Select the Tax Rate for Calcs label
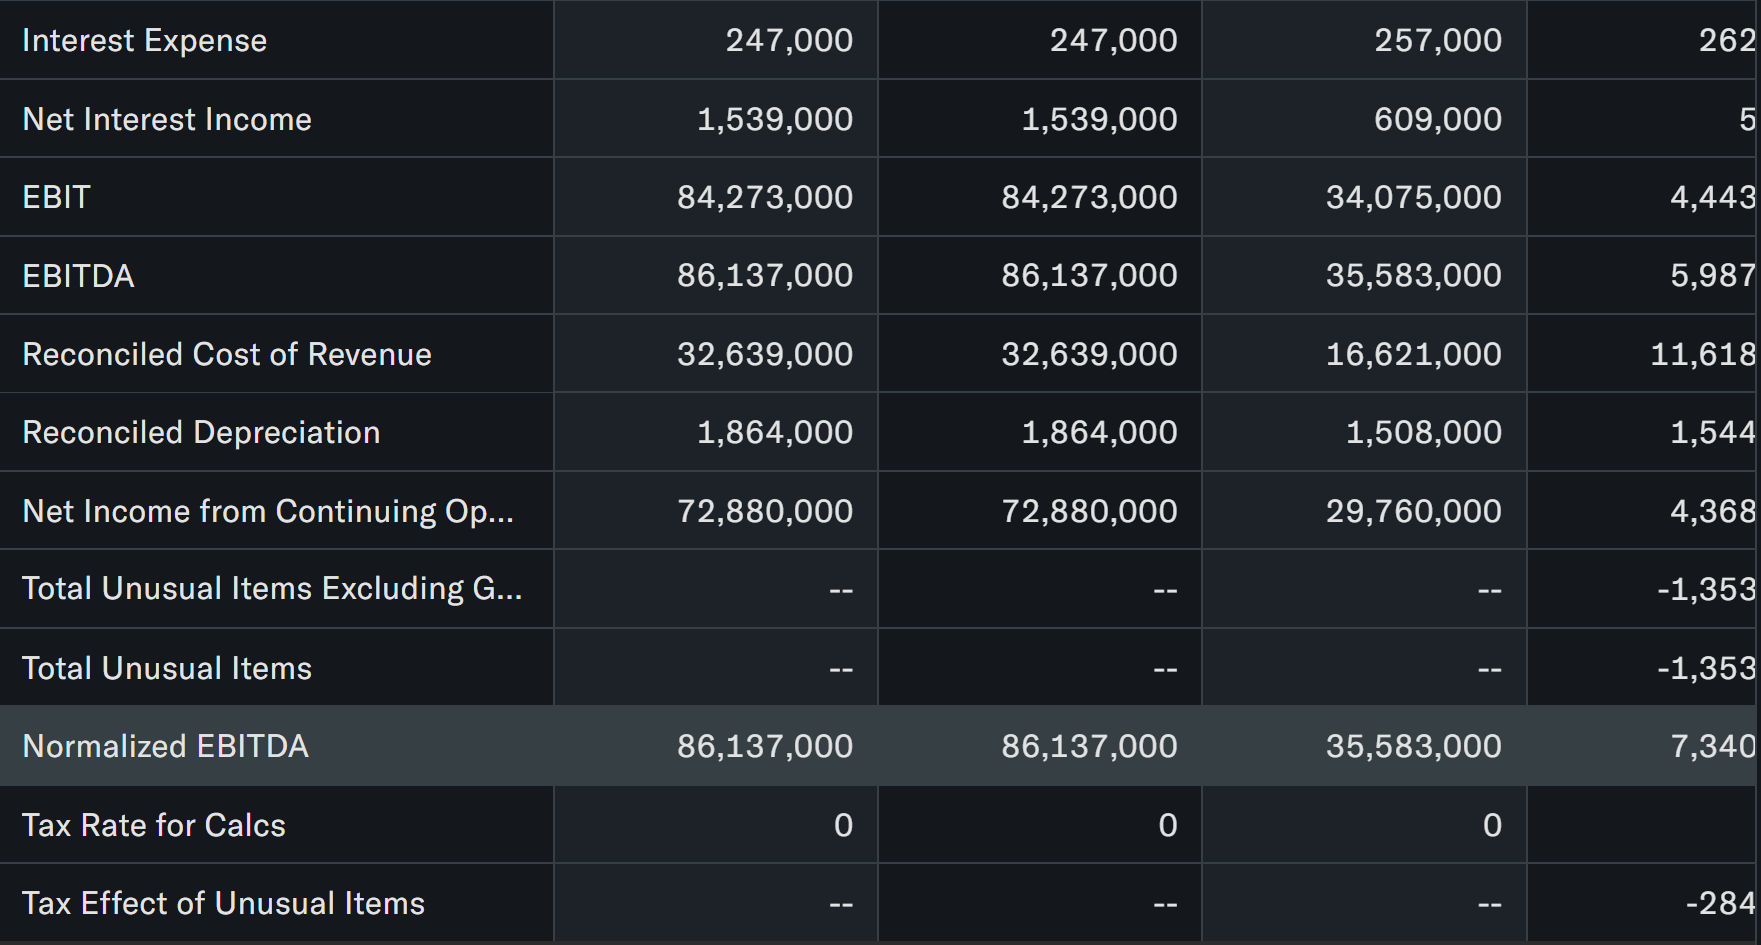Image resolution: width=1761 pixels, height=945 pixels. [154, 826]
